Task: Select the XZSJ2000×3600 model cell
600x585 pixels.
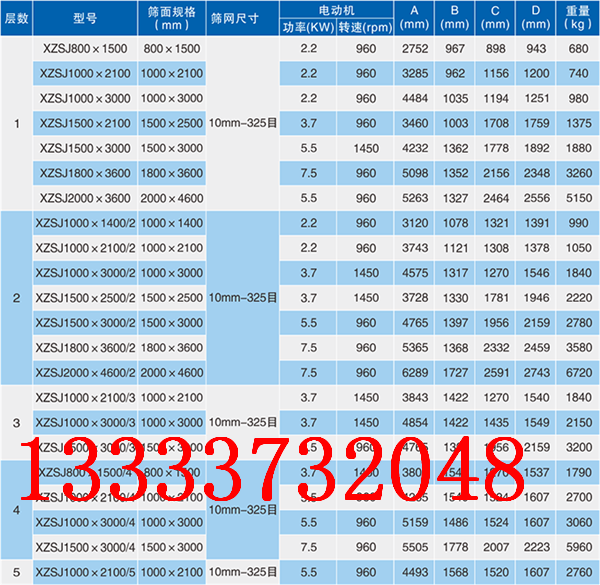Action: [x=85, y=198]
